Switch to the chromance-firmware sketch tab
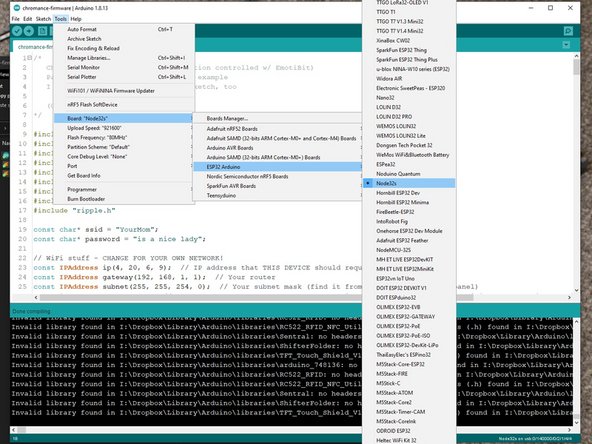592x444 pixels. pyautogui.click(x=34, y=47)
